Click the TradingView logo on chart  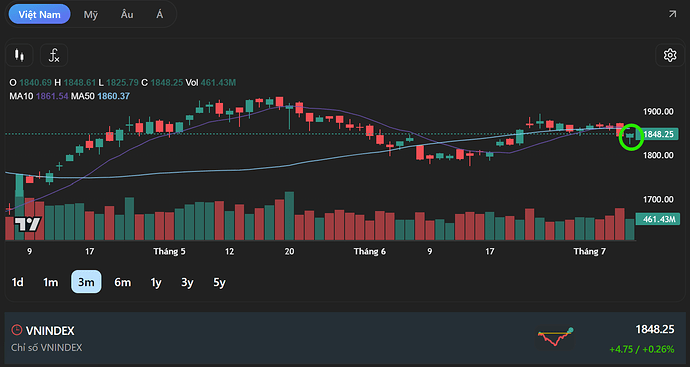coord(27,224)
